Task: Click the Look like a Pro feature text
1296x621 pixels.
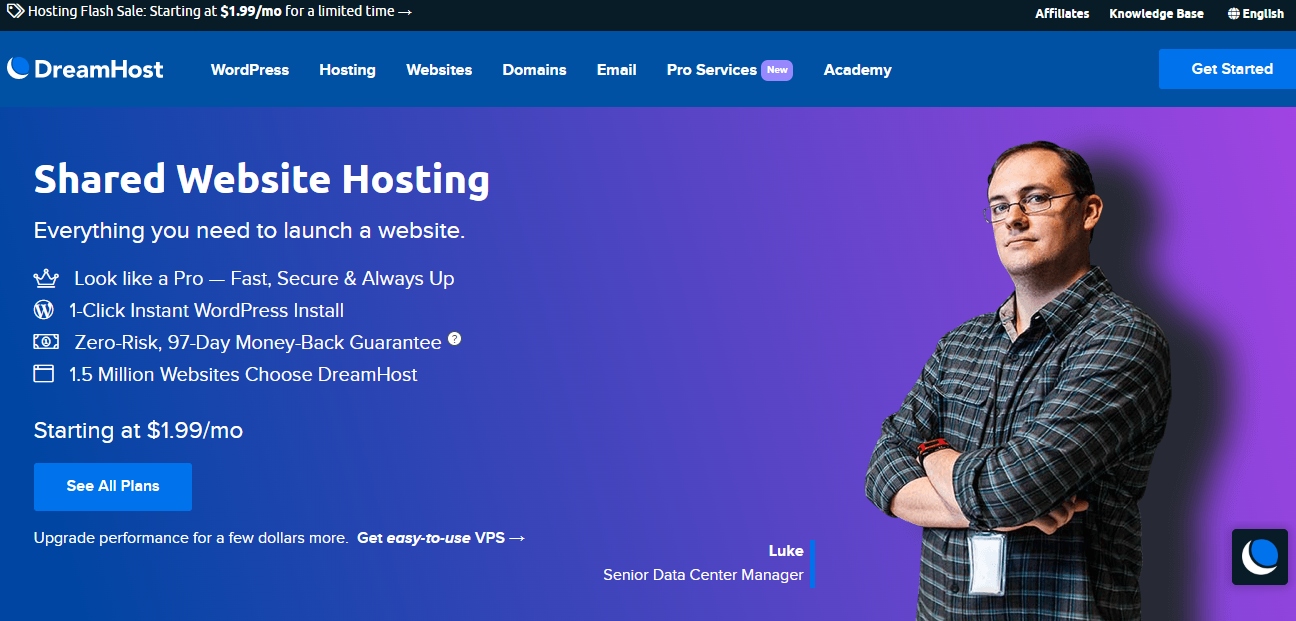Action: pyautogui.click(x=264, y=279)
